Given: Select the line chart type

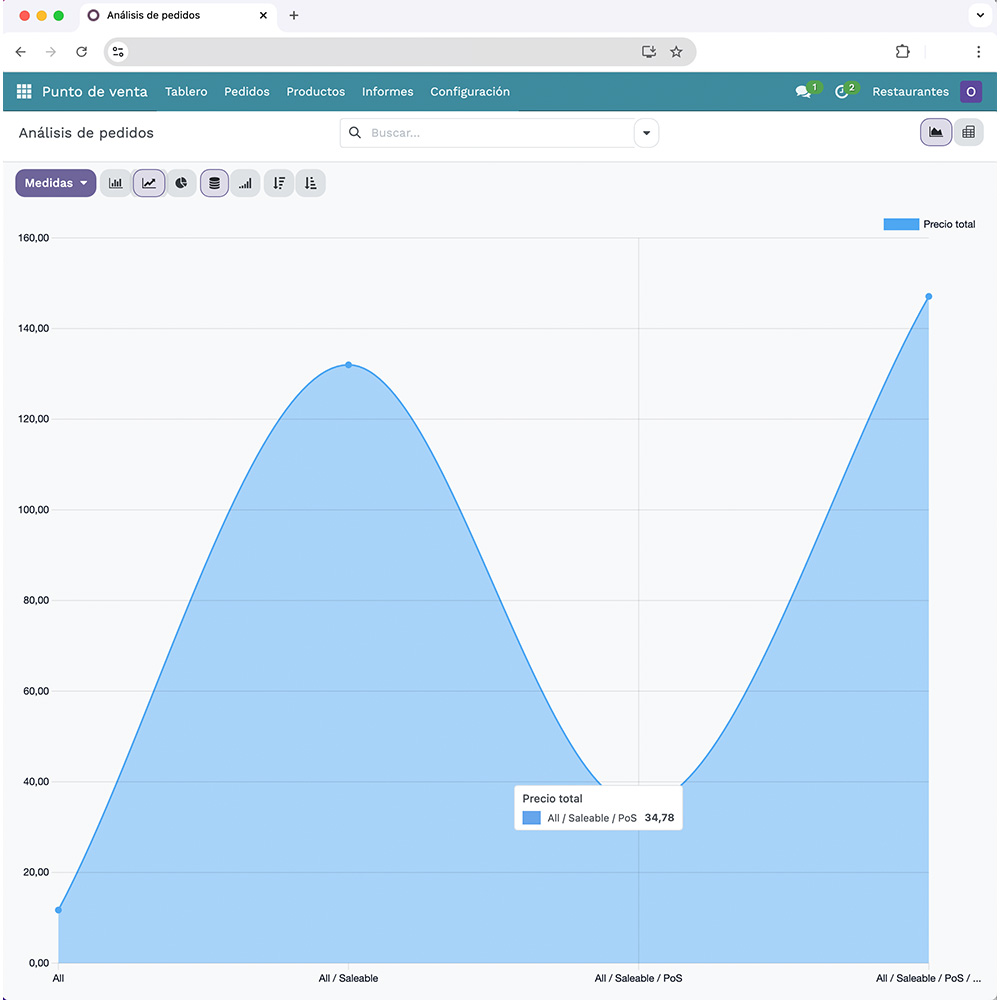Looking at the screenshot, I should tap(149, 183).
